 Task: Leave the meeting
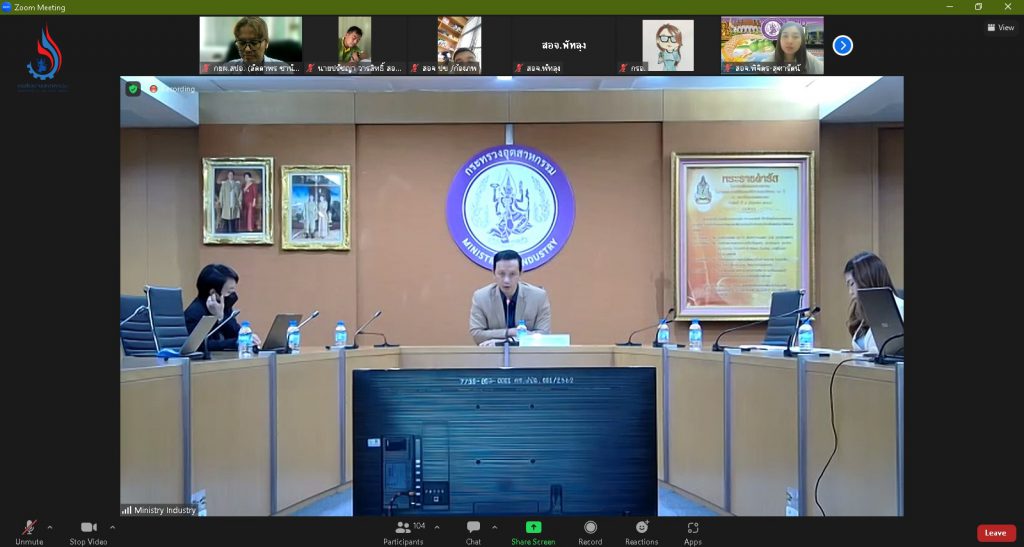995,533
